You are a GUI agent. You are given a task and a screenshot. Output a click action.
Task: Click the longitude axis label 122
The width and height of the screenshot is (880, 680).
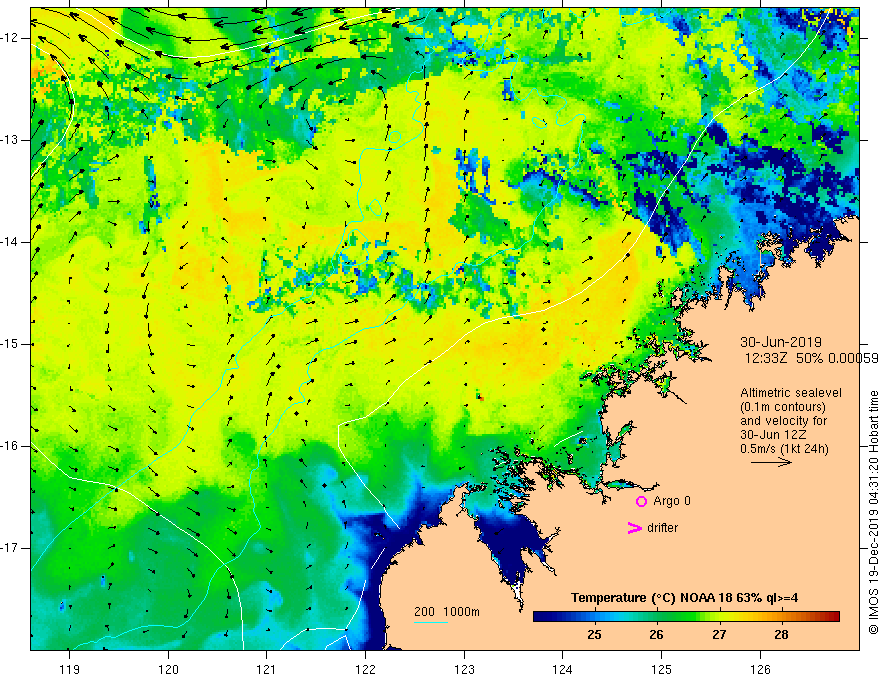pos(365,669)
